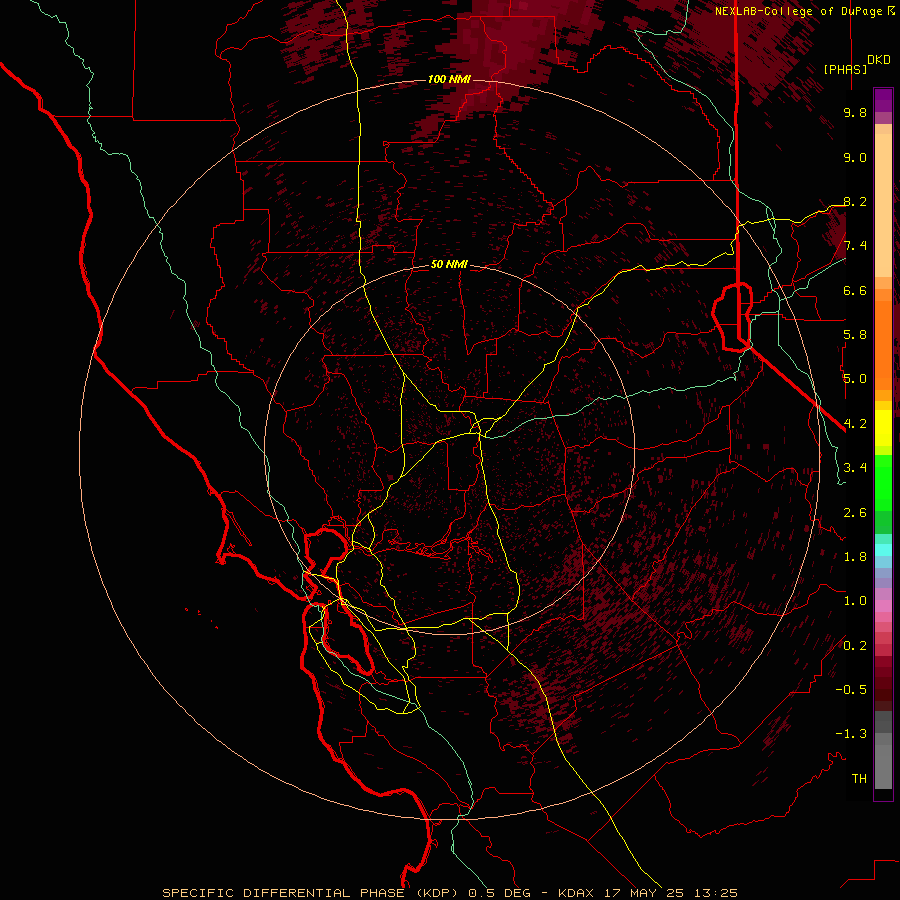Pick the yellow segment of the color bar
This screenshot has width=900, height=900.
click(883, 428)
